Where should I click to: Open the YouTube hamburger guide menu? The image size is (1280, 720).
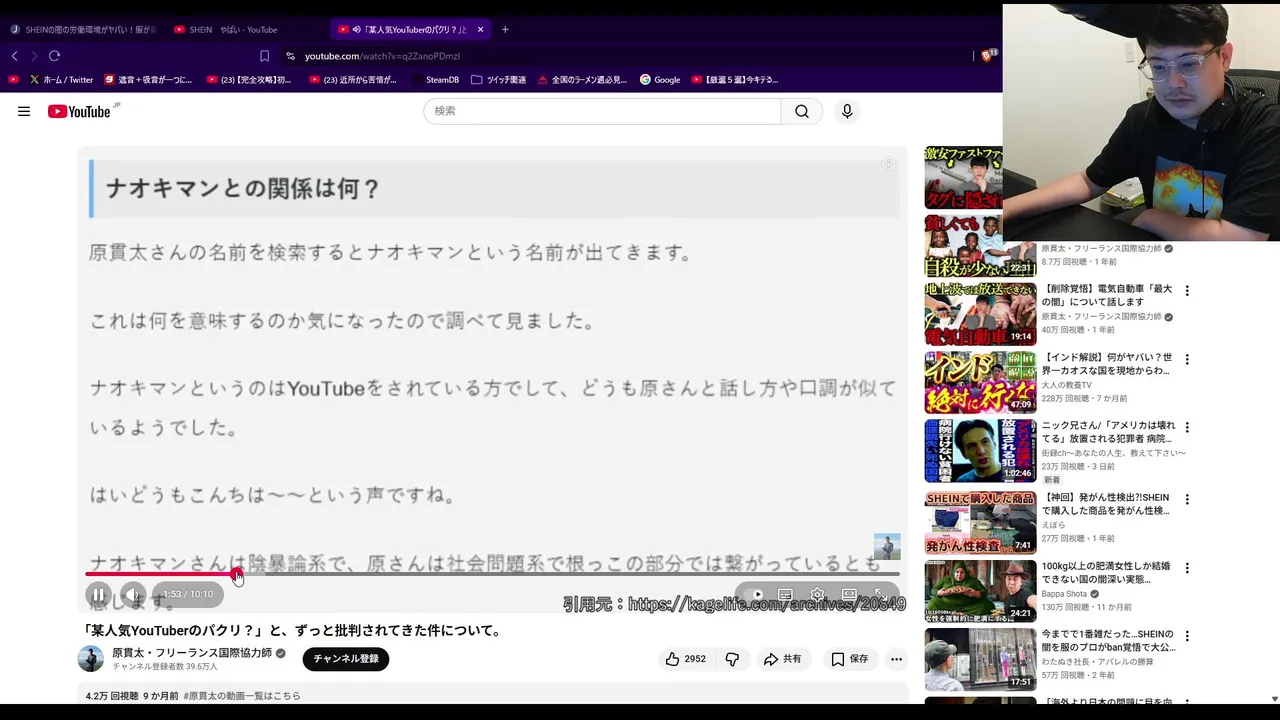pos(24,111)
